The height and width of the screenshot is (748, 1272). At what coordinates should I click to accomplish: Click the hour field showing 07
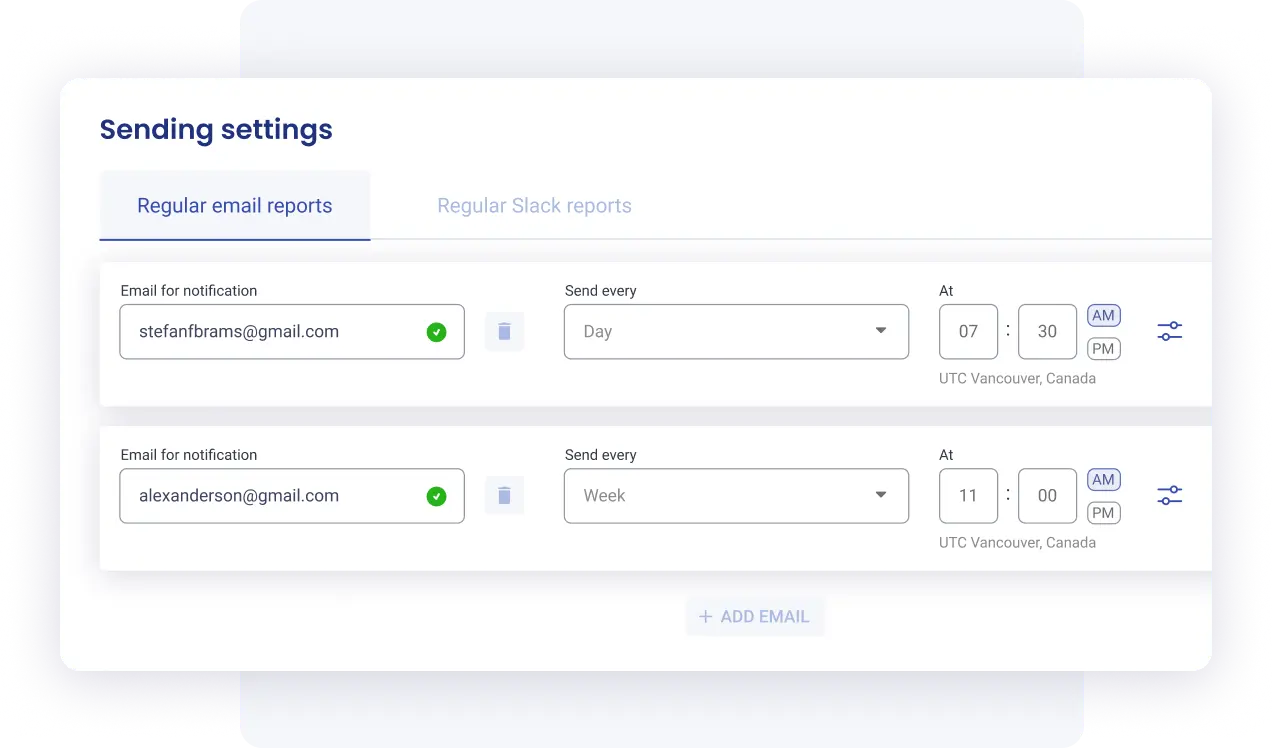point(968,332)
